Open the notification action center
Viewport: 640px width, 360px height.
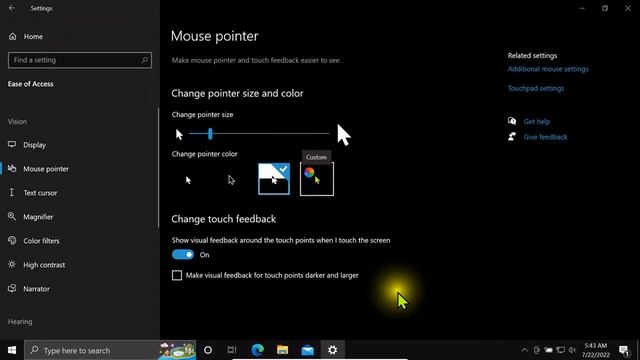click(624, 350)
